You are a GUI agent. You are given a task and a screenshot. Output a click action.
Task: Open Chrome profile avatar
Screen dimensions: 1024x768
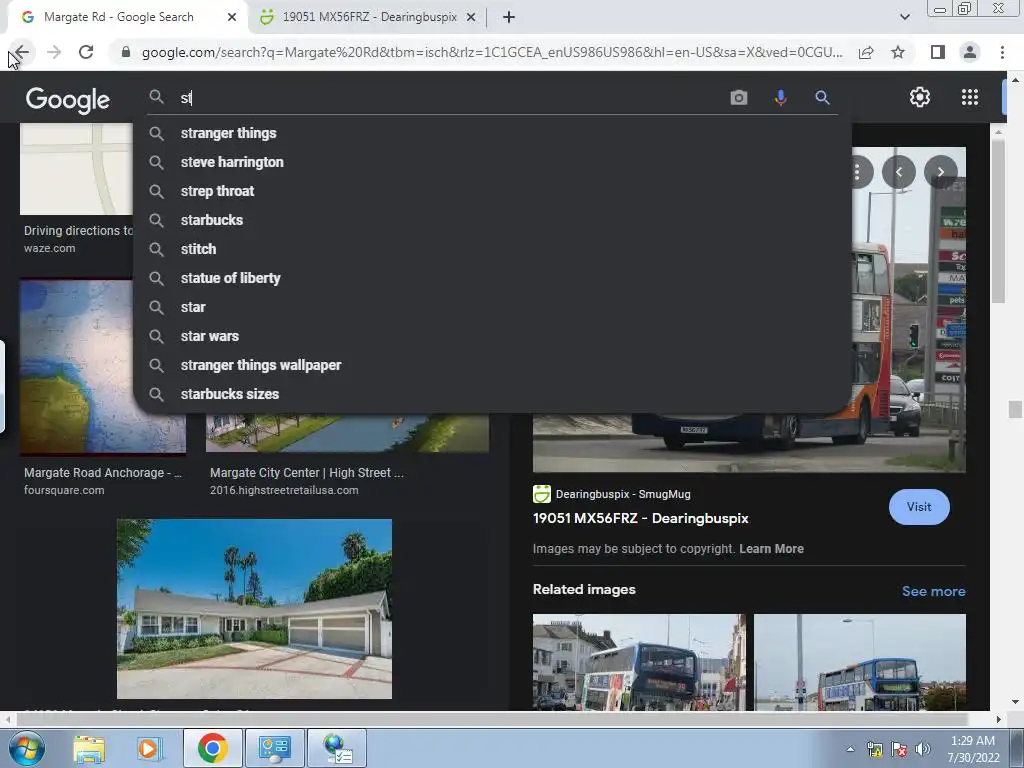point(970,52)
